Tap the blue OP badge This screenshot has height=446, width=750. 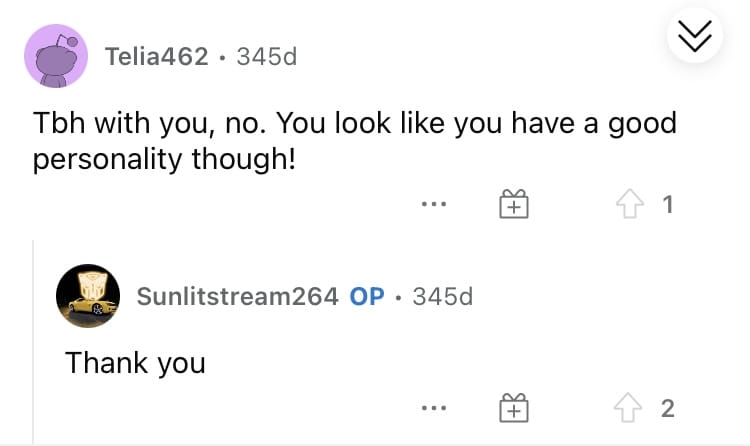[x=367, y=296]
